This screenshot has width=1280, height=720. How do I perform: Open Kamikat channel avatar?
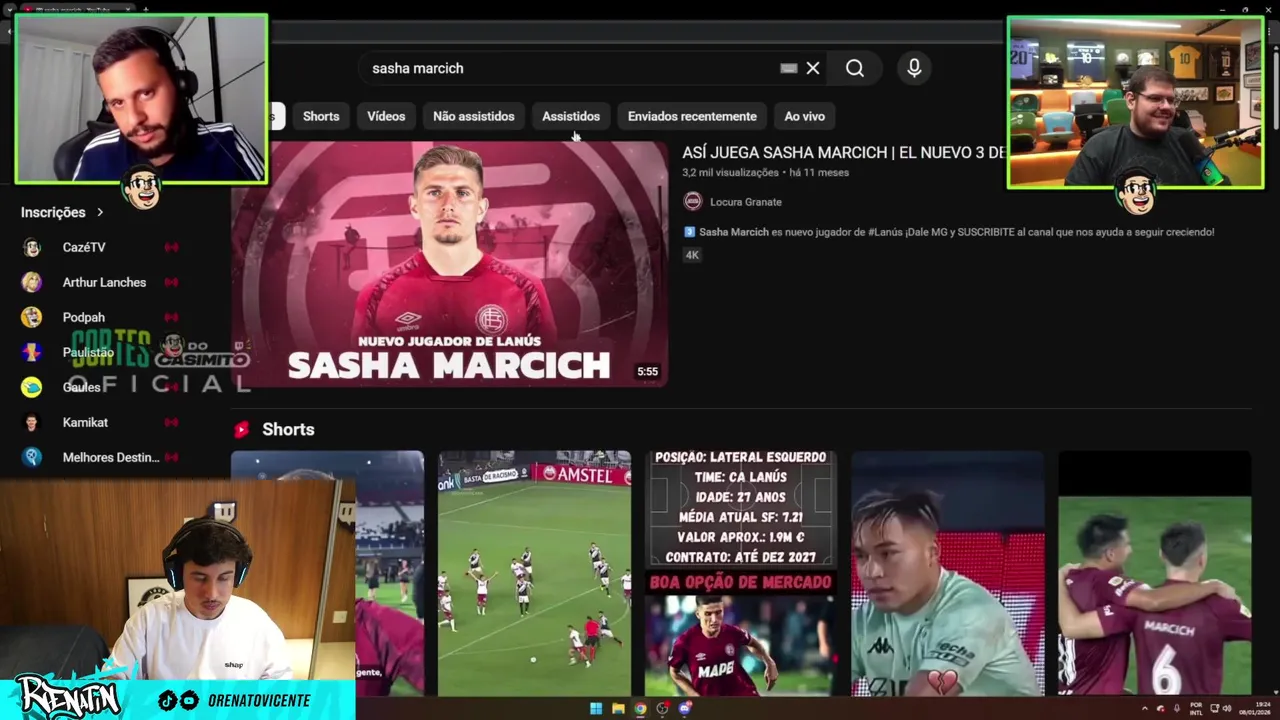32,422
